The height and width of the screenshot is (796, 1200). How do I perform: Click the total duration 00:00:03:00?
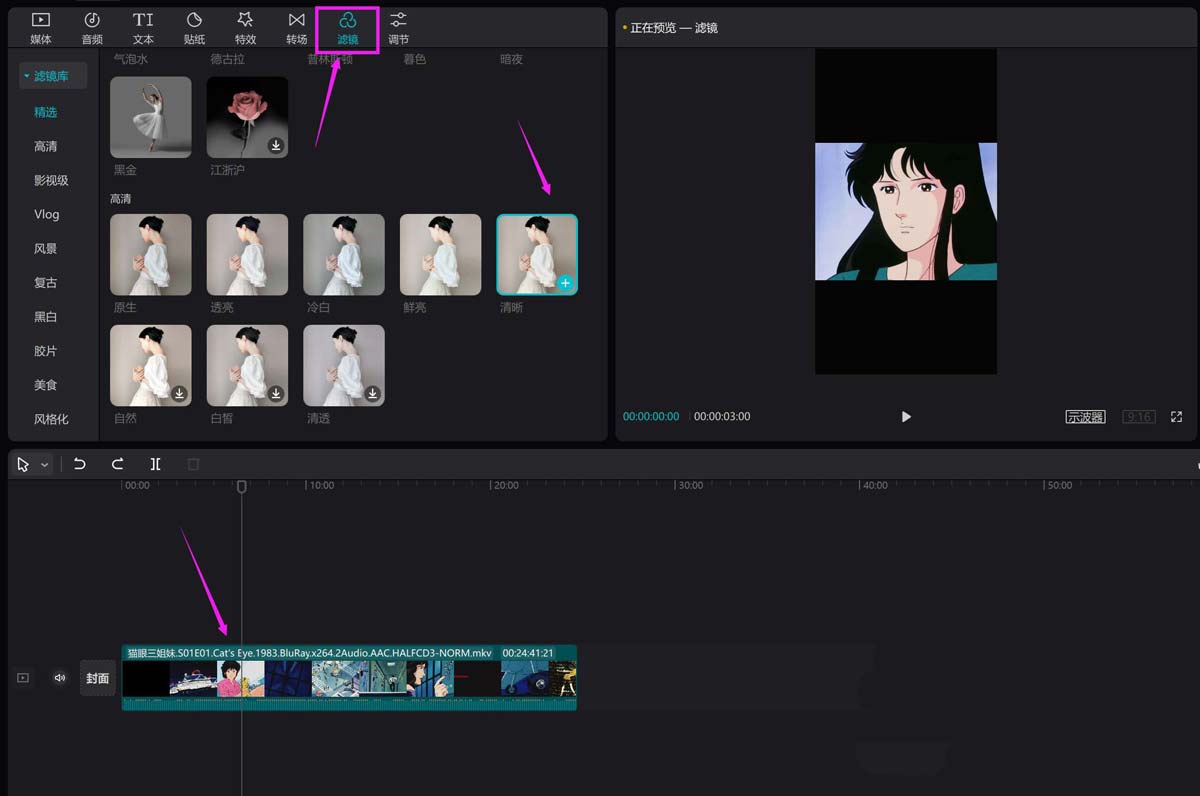click(722, 416)
